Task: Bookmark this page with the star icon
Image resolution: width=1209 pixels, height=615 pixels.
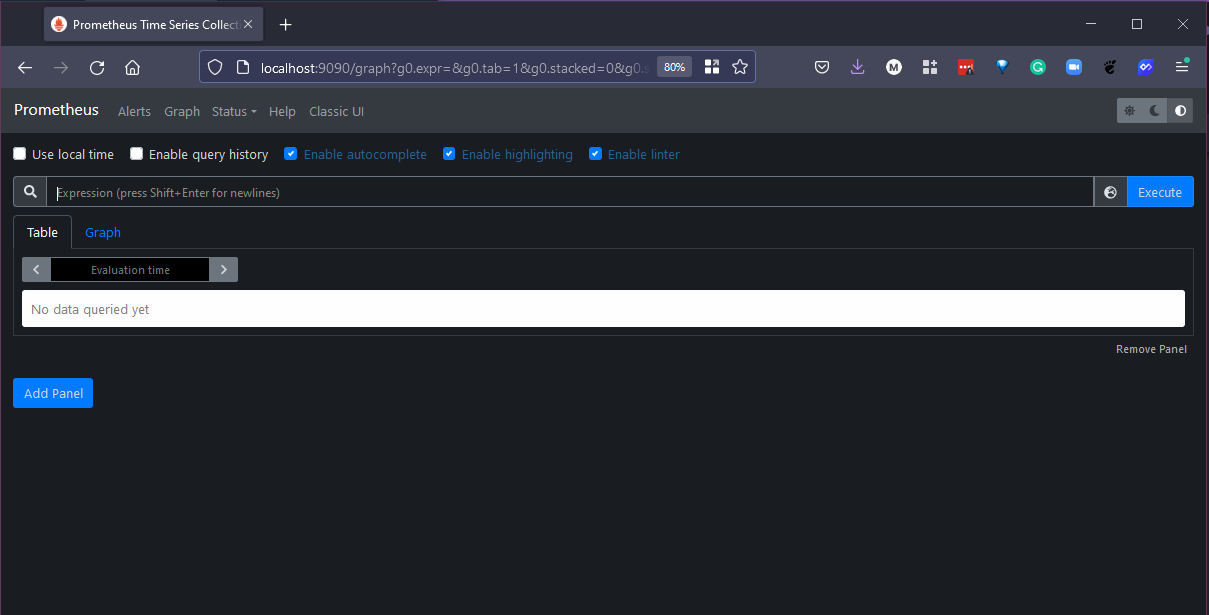Action: [740, 67]
